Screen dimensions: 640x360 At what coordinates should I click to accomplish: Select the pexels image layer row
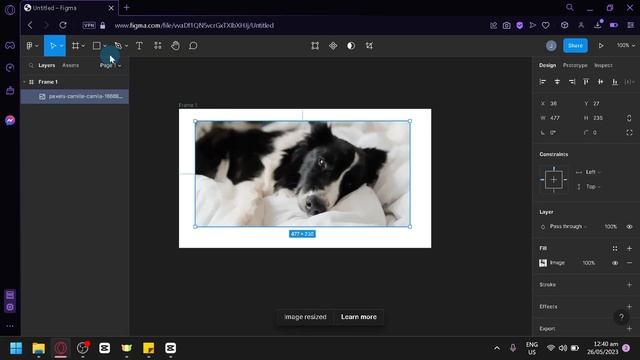(x=75, y=96)
